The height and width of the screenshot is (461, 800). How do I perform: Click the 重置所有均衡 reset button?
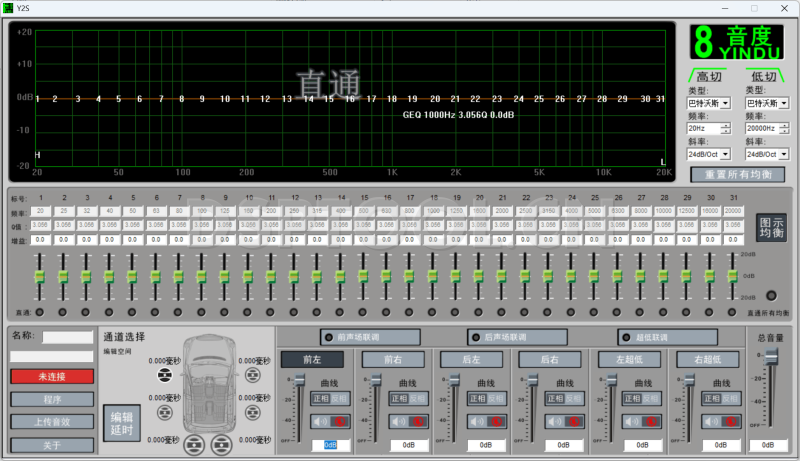[738, 175]
